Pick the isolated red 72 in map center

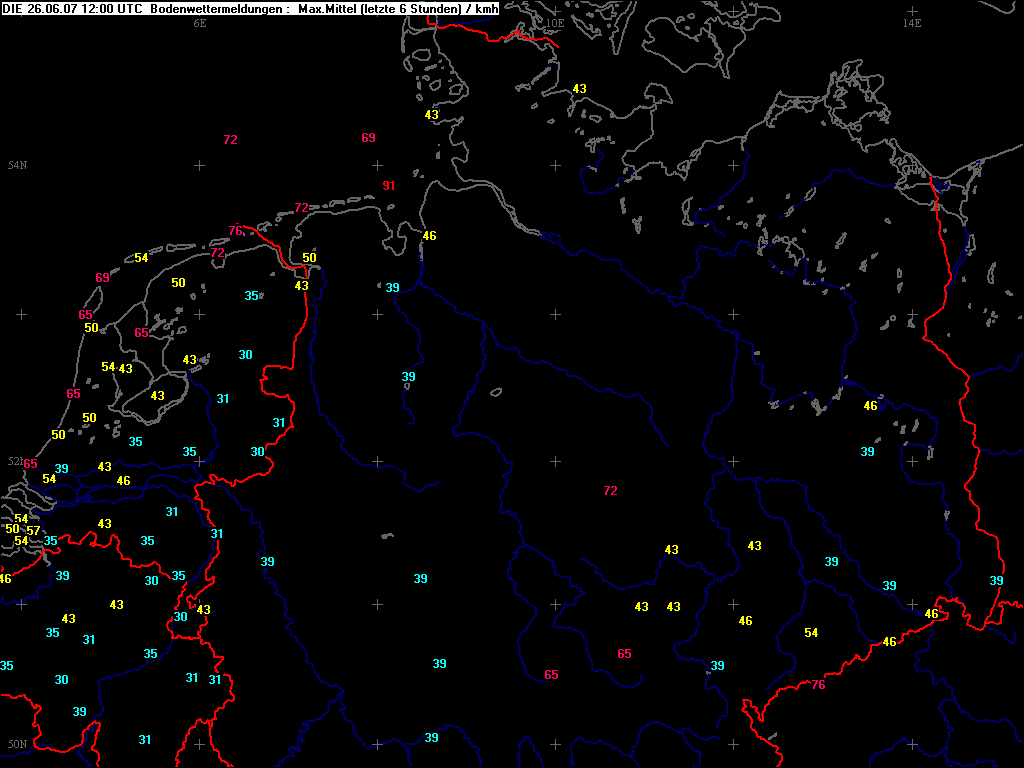pyautogui.click(x=610, y=491)
